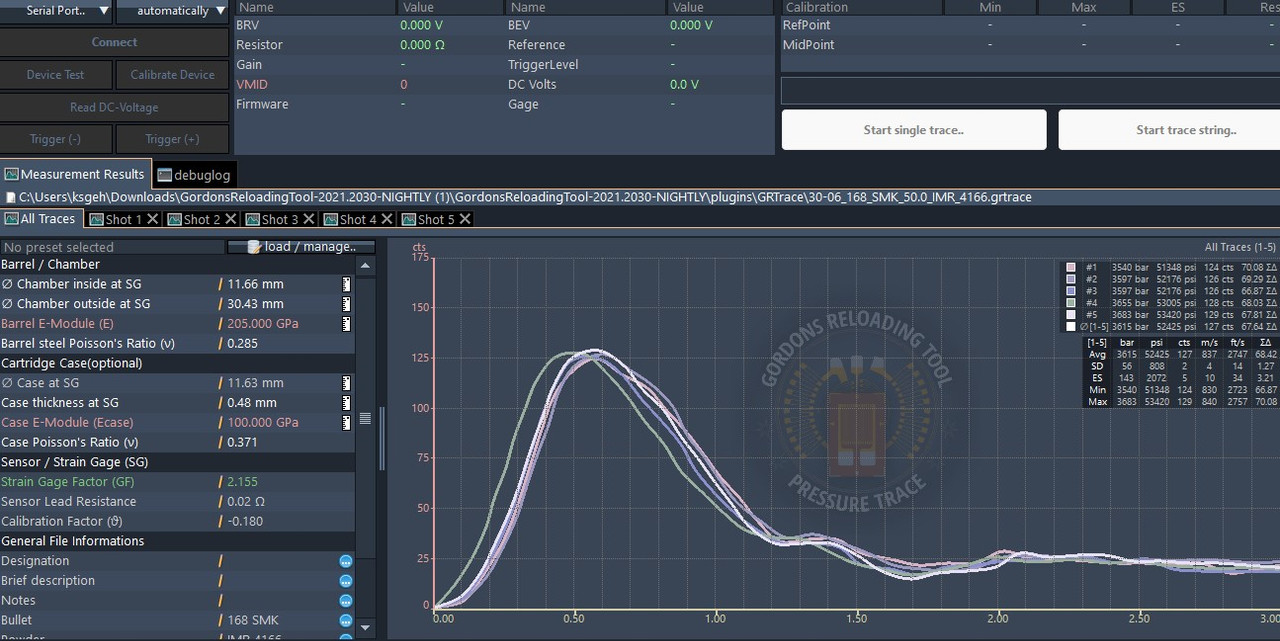The image size is (1280, 641).
Task: Open ruler tool for Case thickness at SG
Action: (x=347, y=403)
